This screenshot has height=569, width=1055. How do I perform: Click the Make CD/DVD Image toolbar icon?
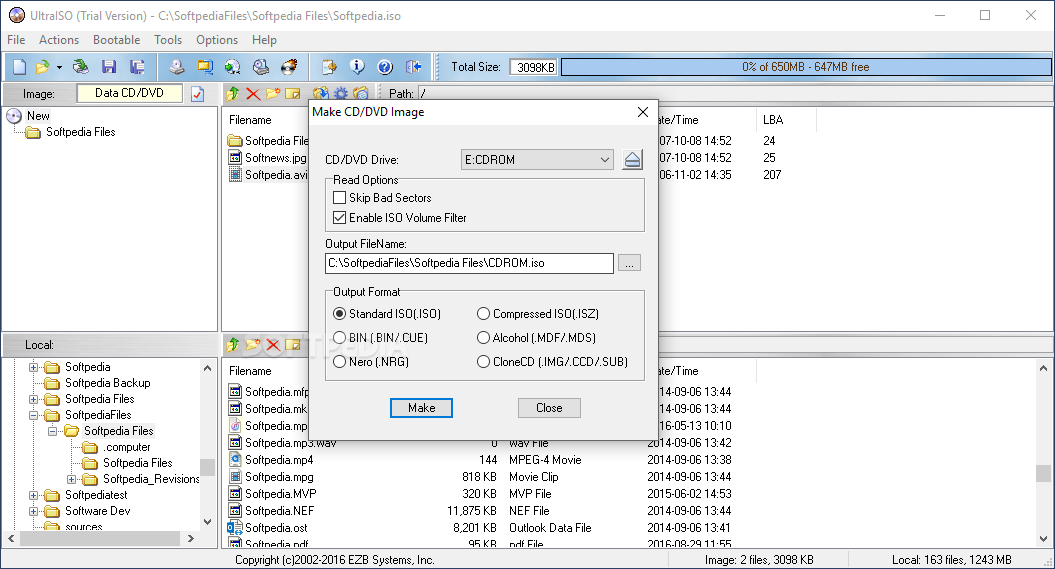pos(176,67)
